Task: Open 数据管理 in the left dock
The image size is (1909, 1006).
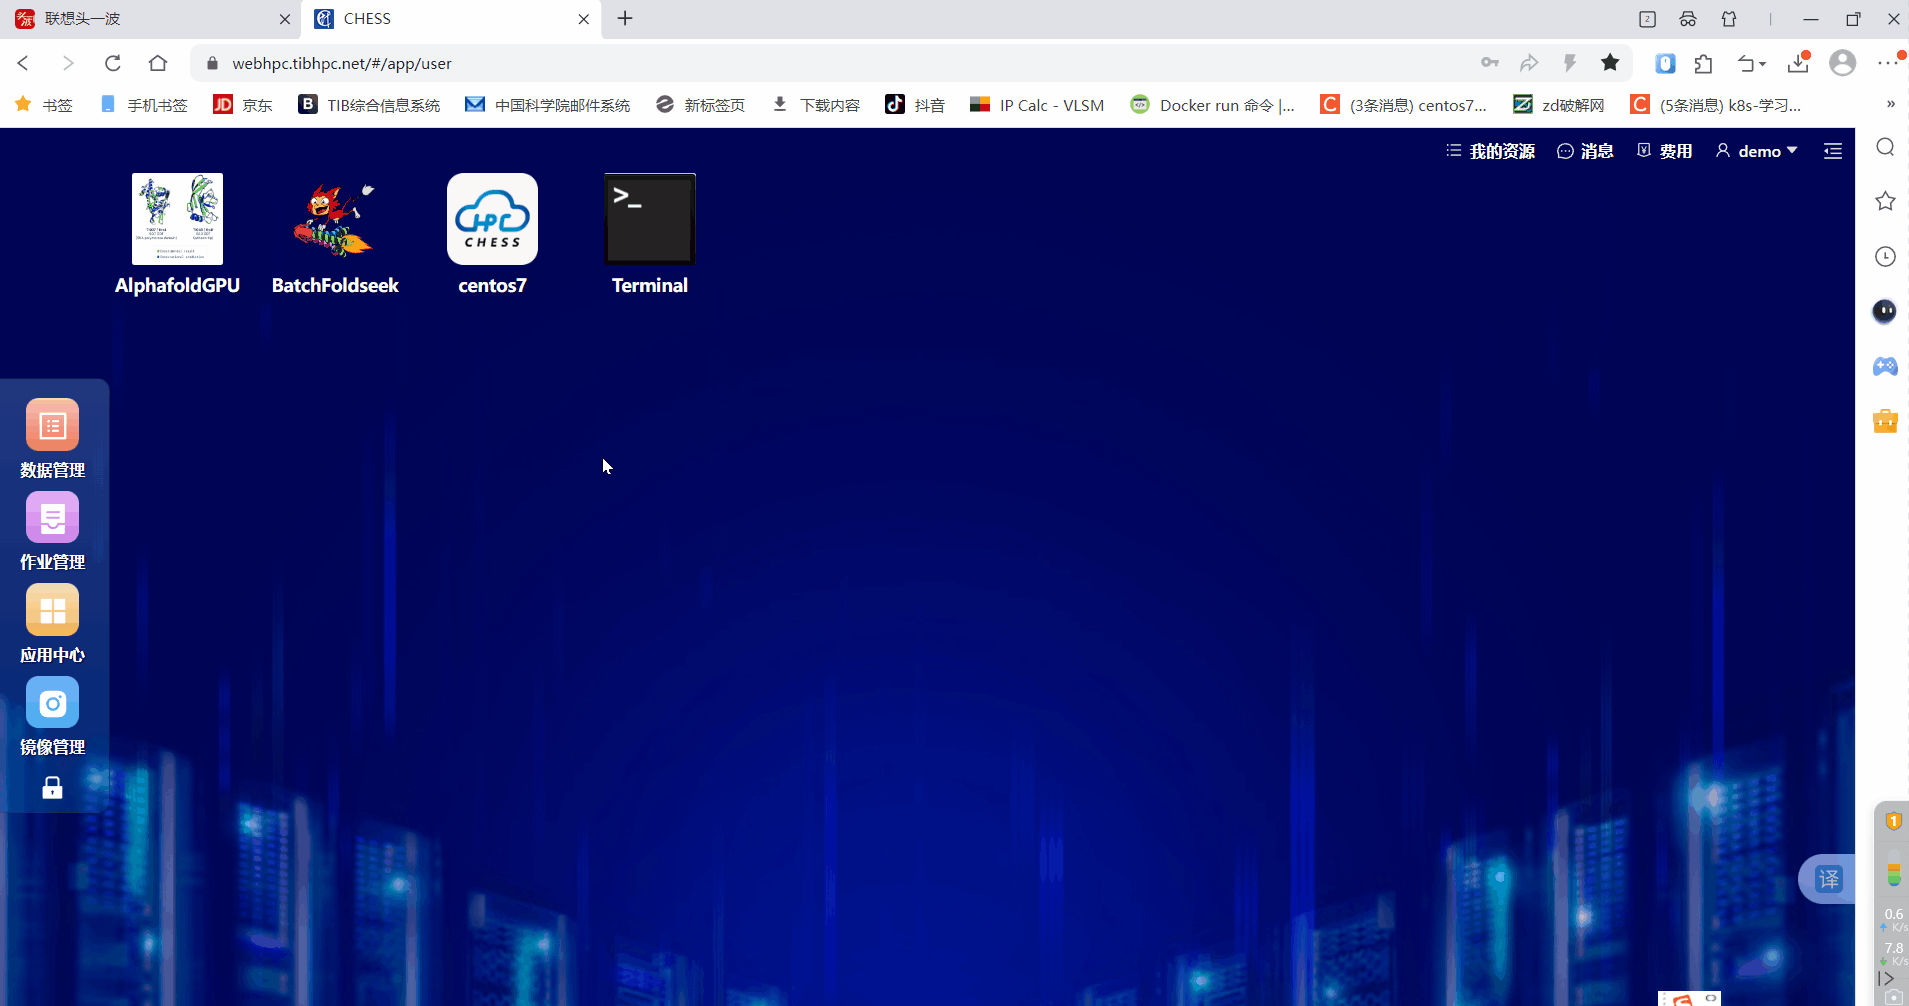Action: [x=52, y=425]
